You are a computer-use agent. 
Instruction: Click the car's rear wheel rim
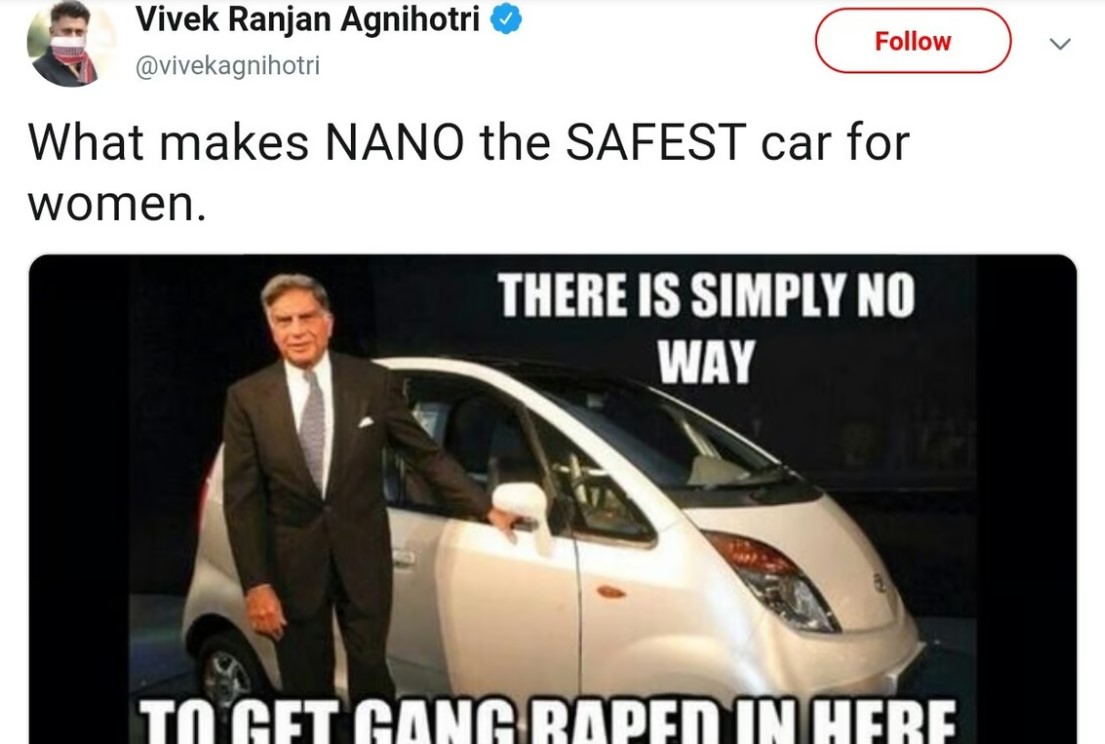tap(227, 678)
